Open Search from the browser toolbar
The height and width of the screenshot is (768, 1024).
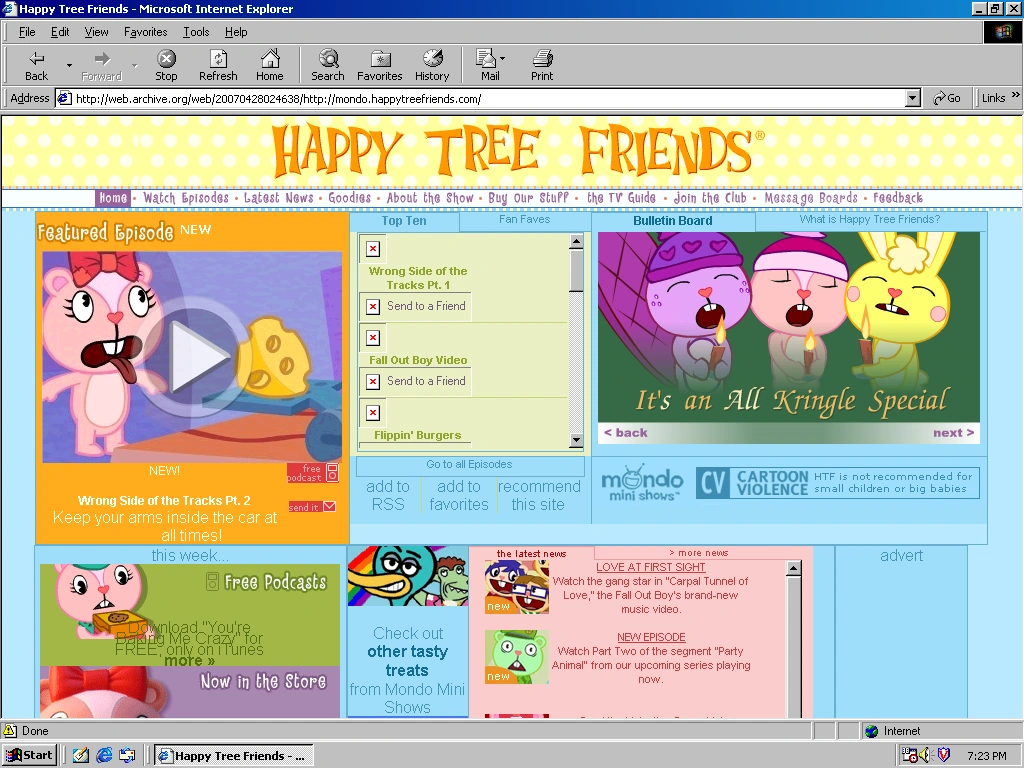[327, 64]
